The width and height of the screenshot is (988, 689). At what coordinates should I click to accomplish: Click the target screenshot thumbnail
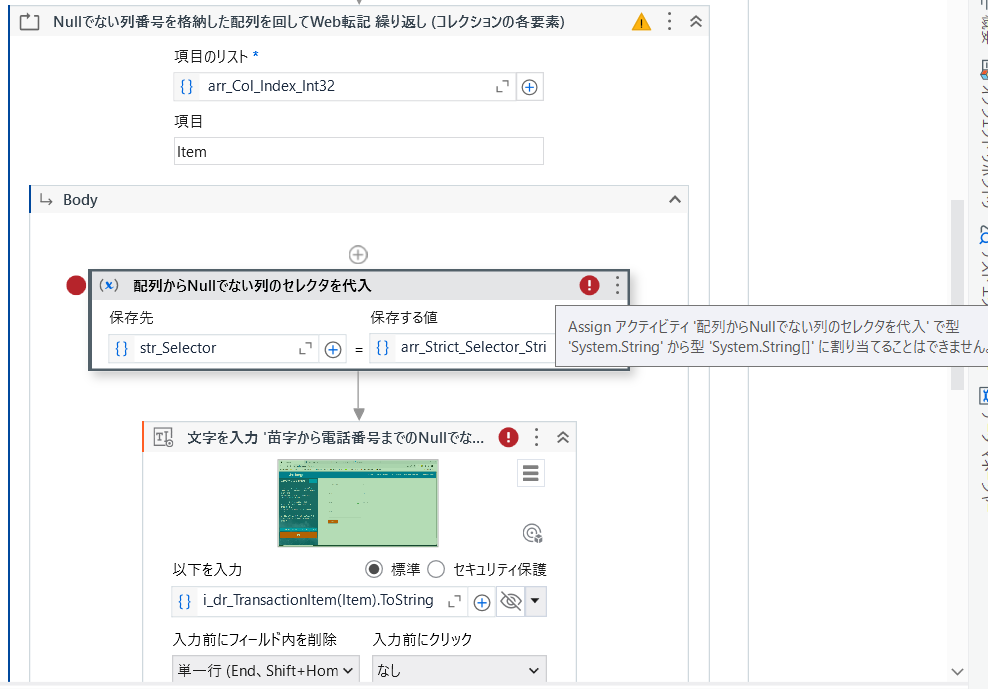tap(358, 503)
